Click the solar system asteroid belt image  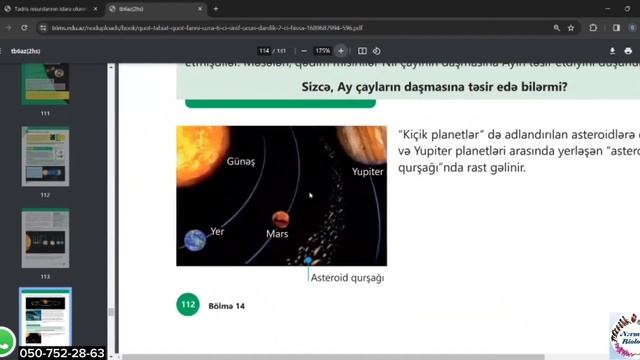pos(282,196)
